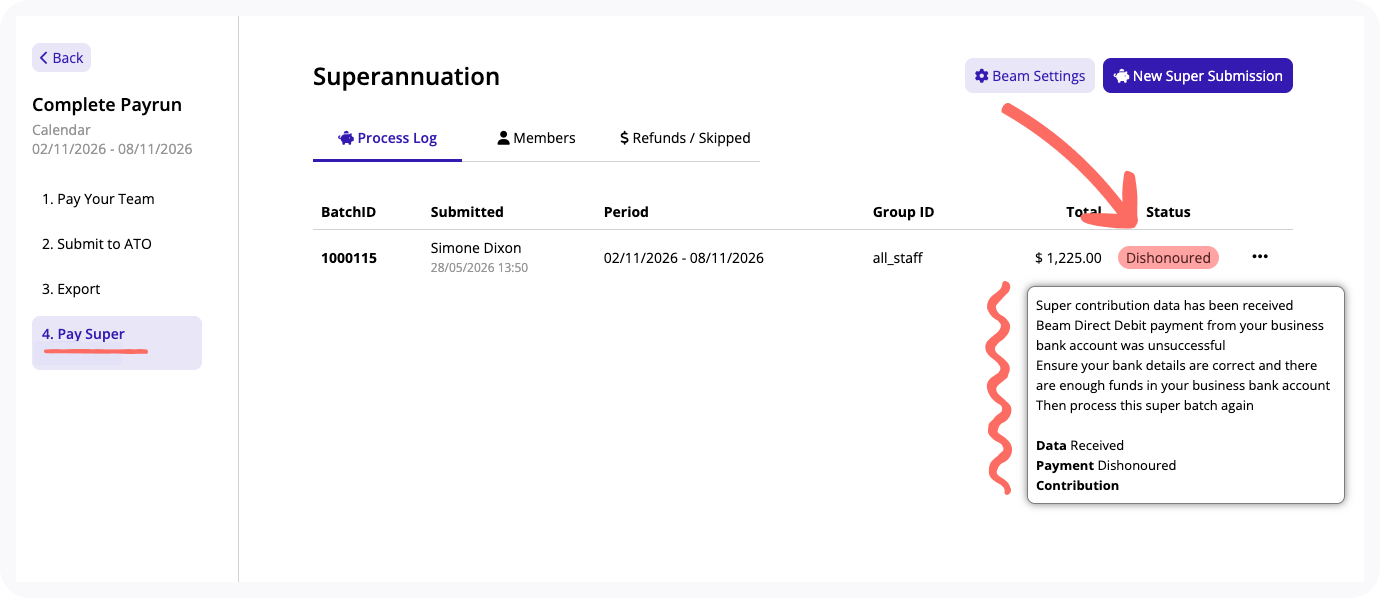
Task: Click batch ID 1000115
Action: pyautogui.click(x=349, y=258)
